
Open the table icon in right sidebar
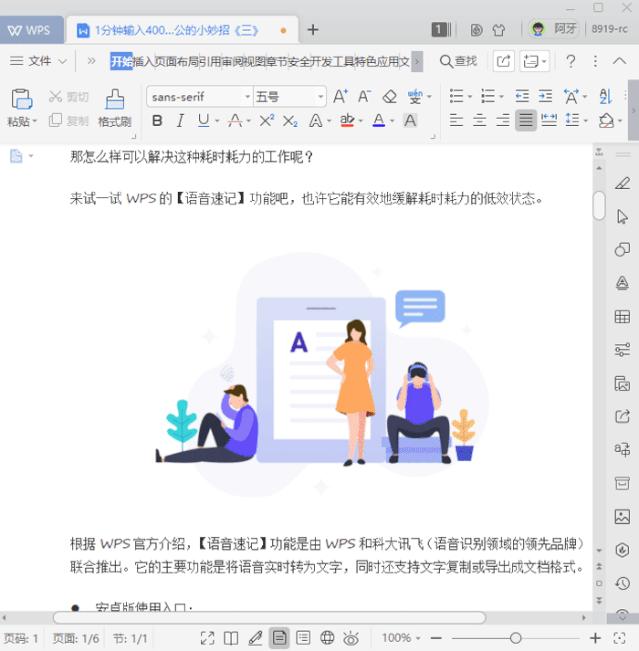point(622,317)
